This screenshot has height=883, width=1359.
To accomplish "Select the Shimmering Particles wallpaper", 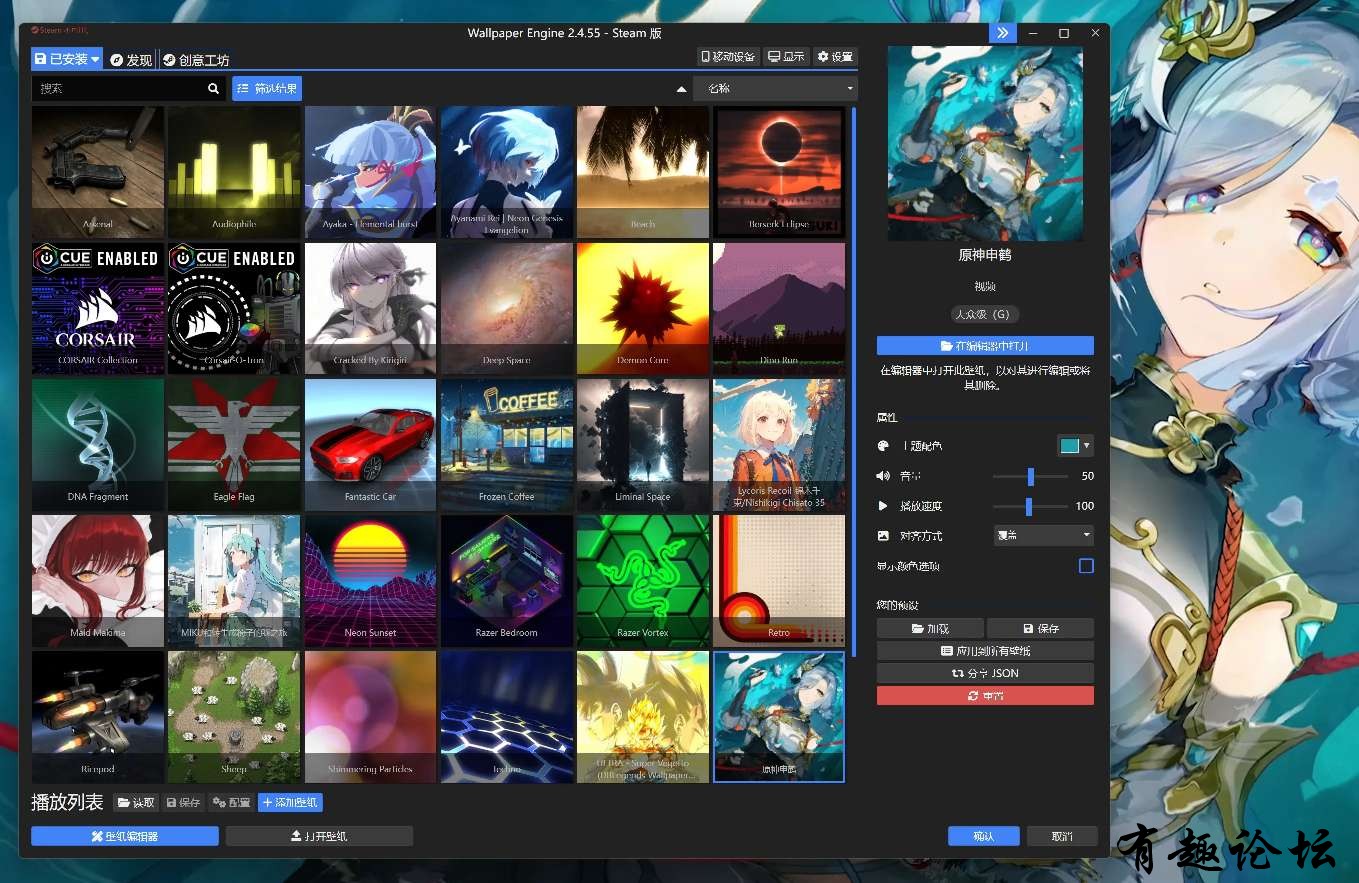I will (x=370, y=717).
